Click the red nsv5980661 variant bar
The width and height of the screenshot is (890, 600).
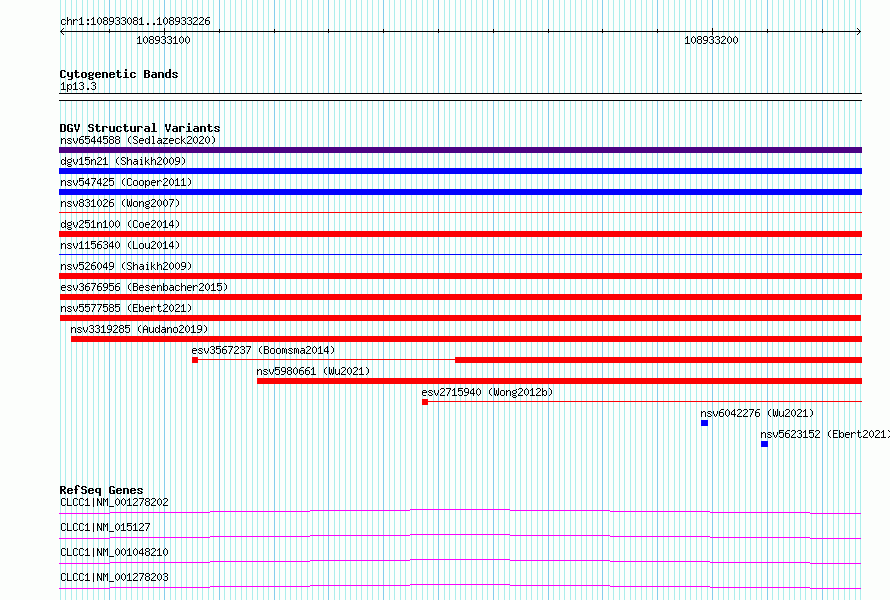[x=560, y=381]
